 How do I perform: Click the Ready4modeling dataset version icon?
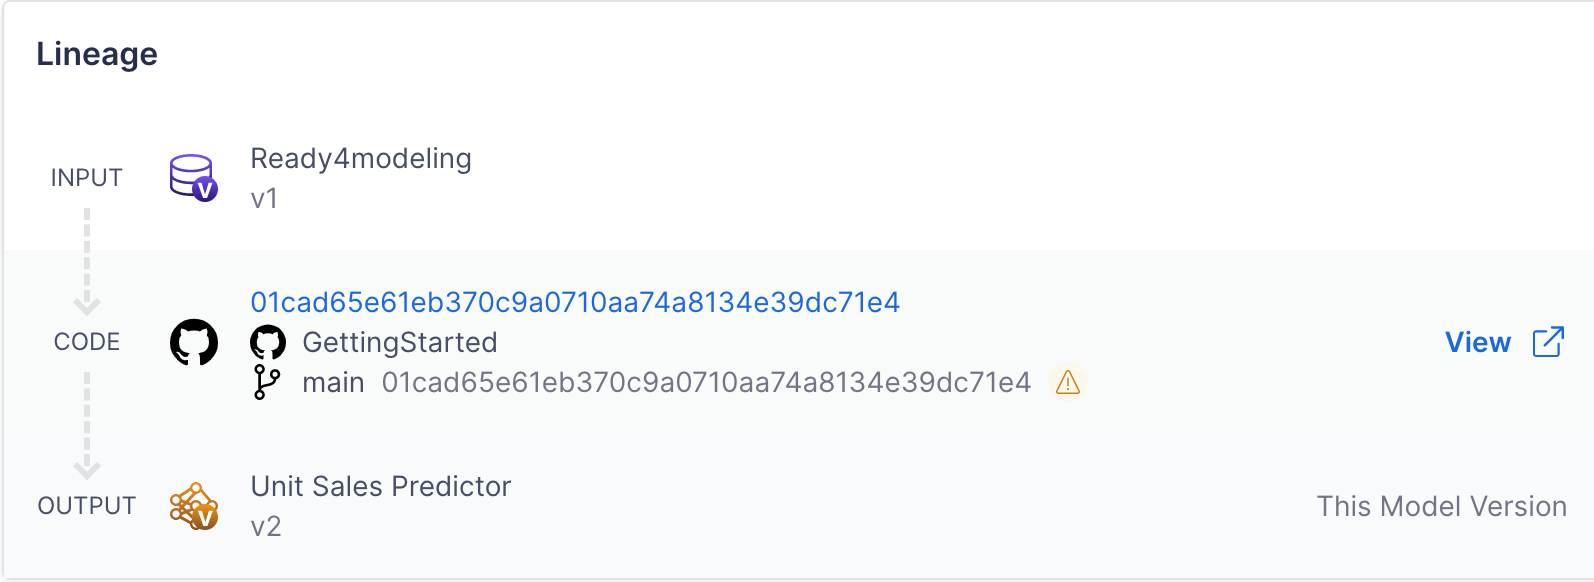[193, 178]
